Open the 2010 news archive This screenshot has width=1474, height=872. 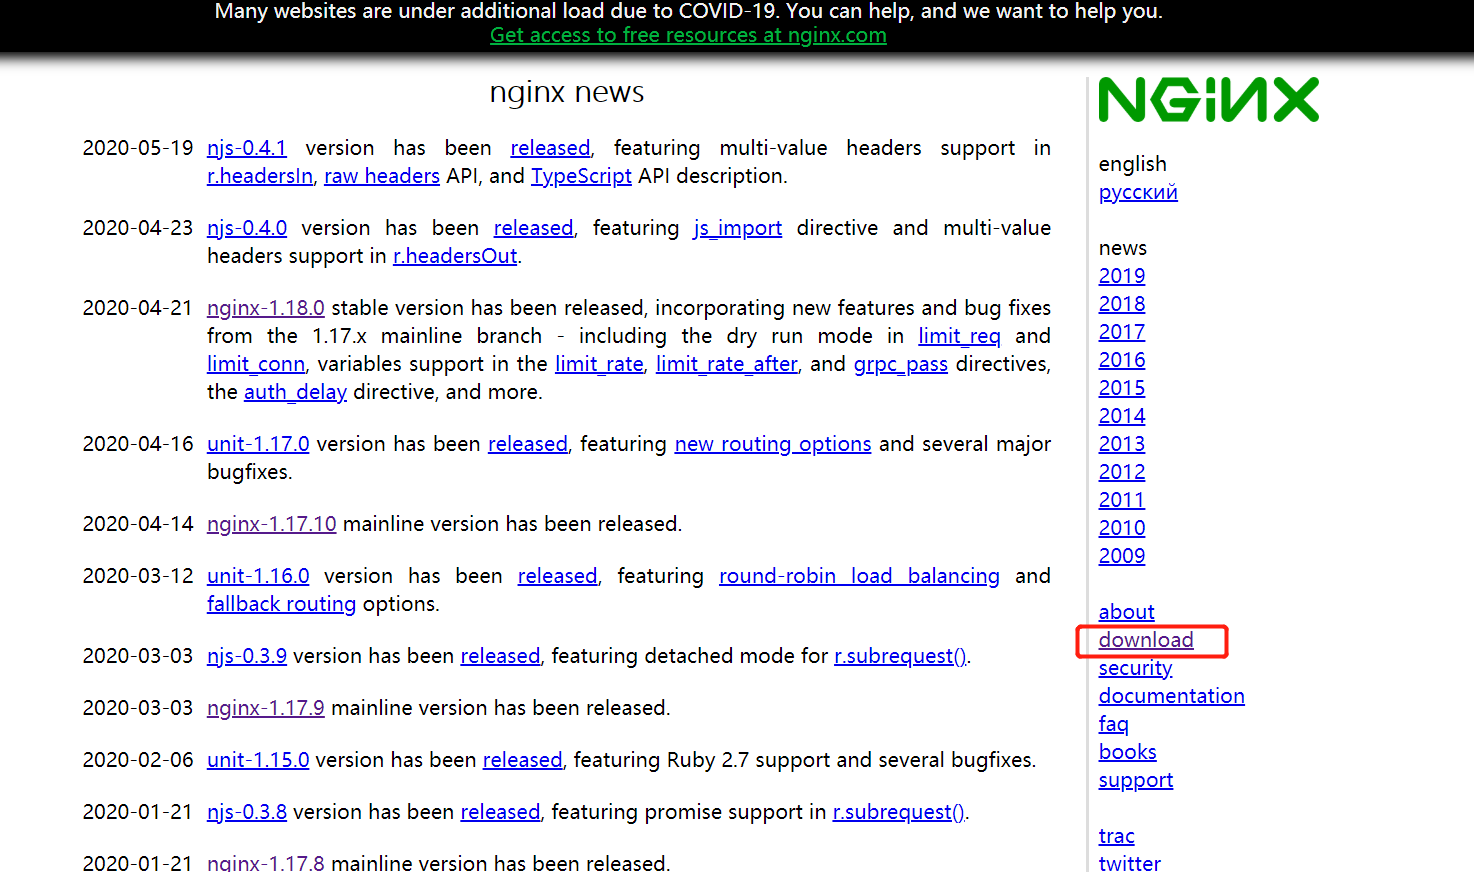pos(1122,528)
